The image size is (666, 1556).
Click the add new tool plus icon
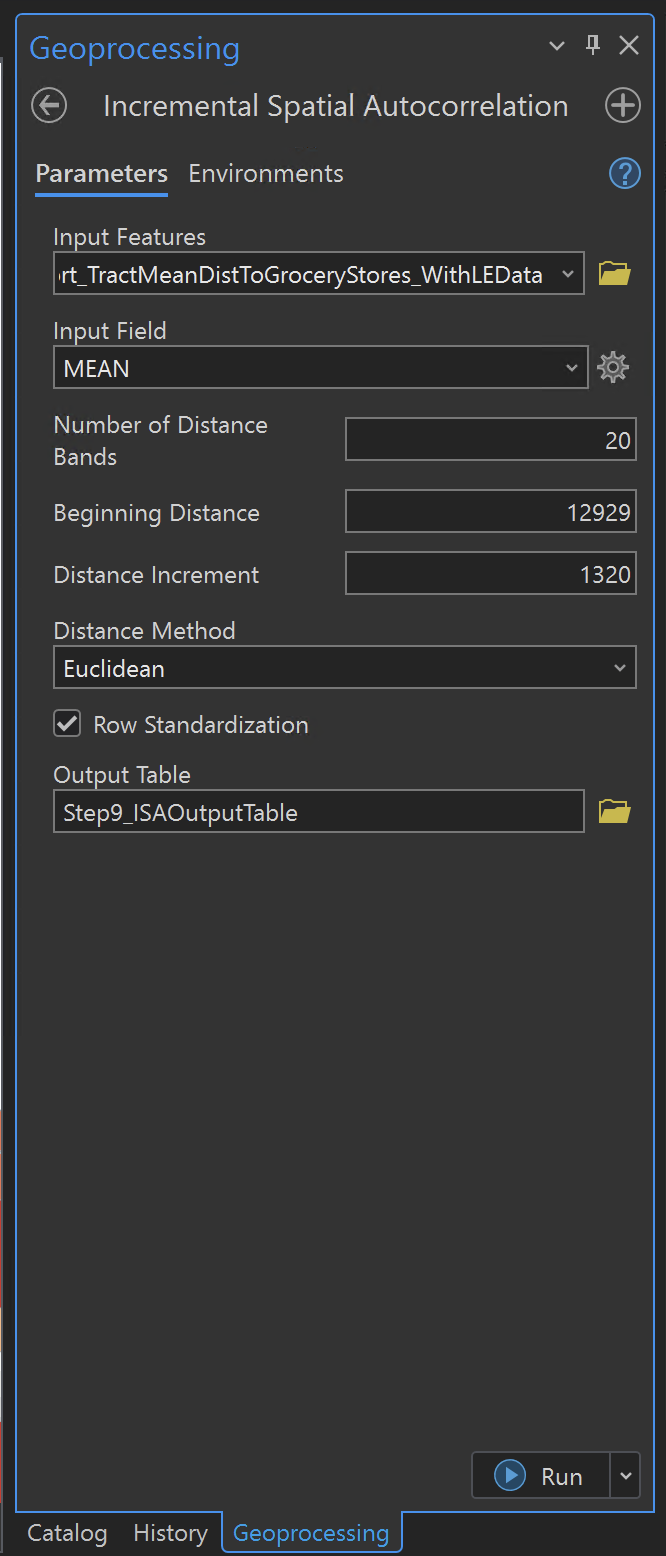[622, 105]
